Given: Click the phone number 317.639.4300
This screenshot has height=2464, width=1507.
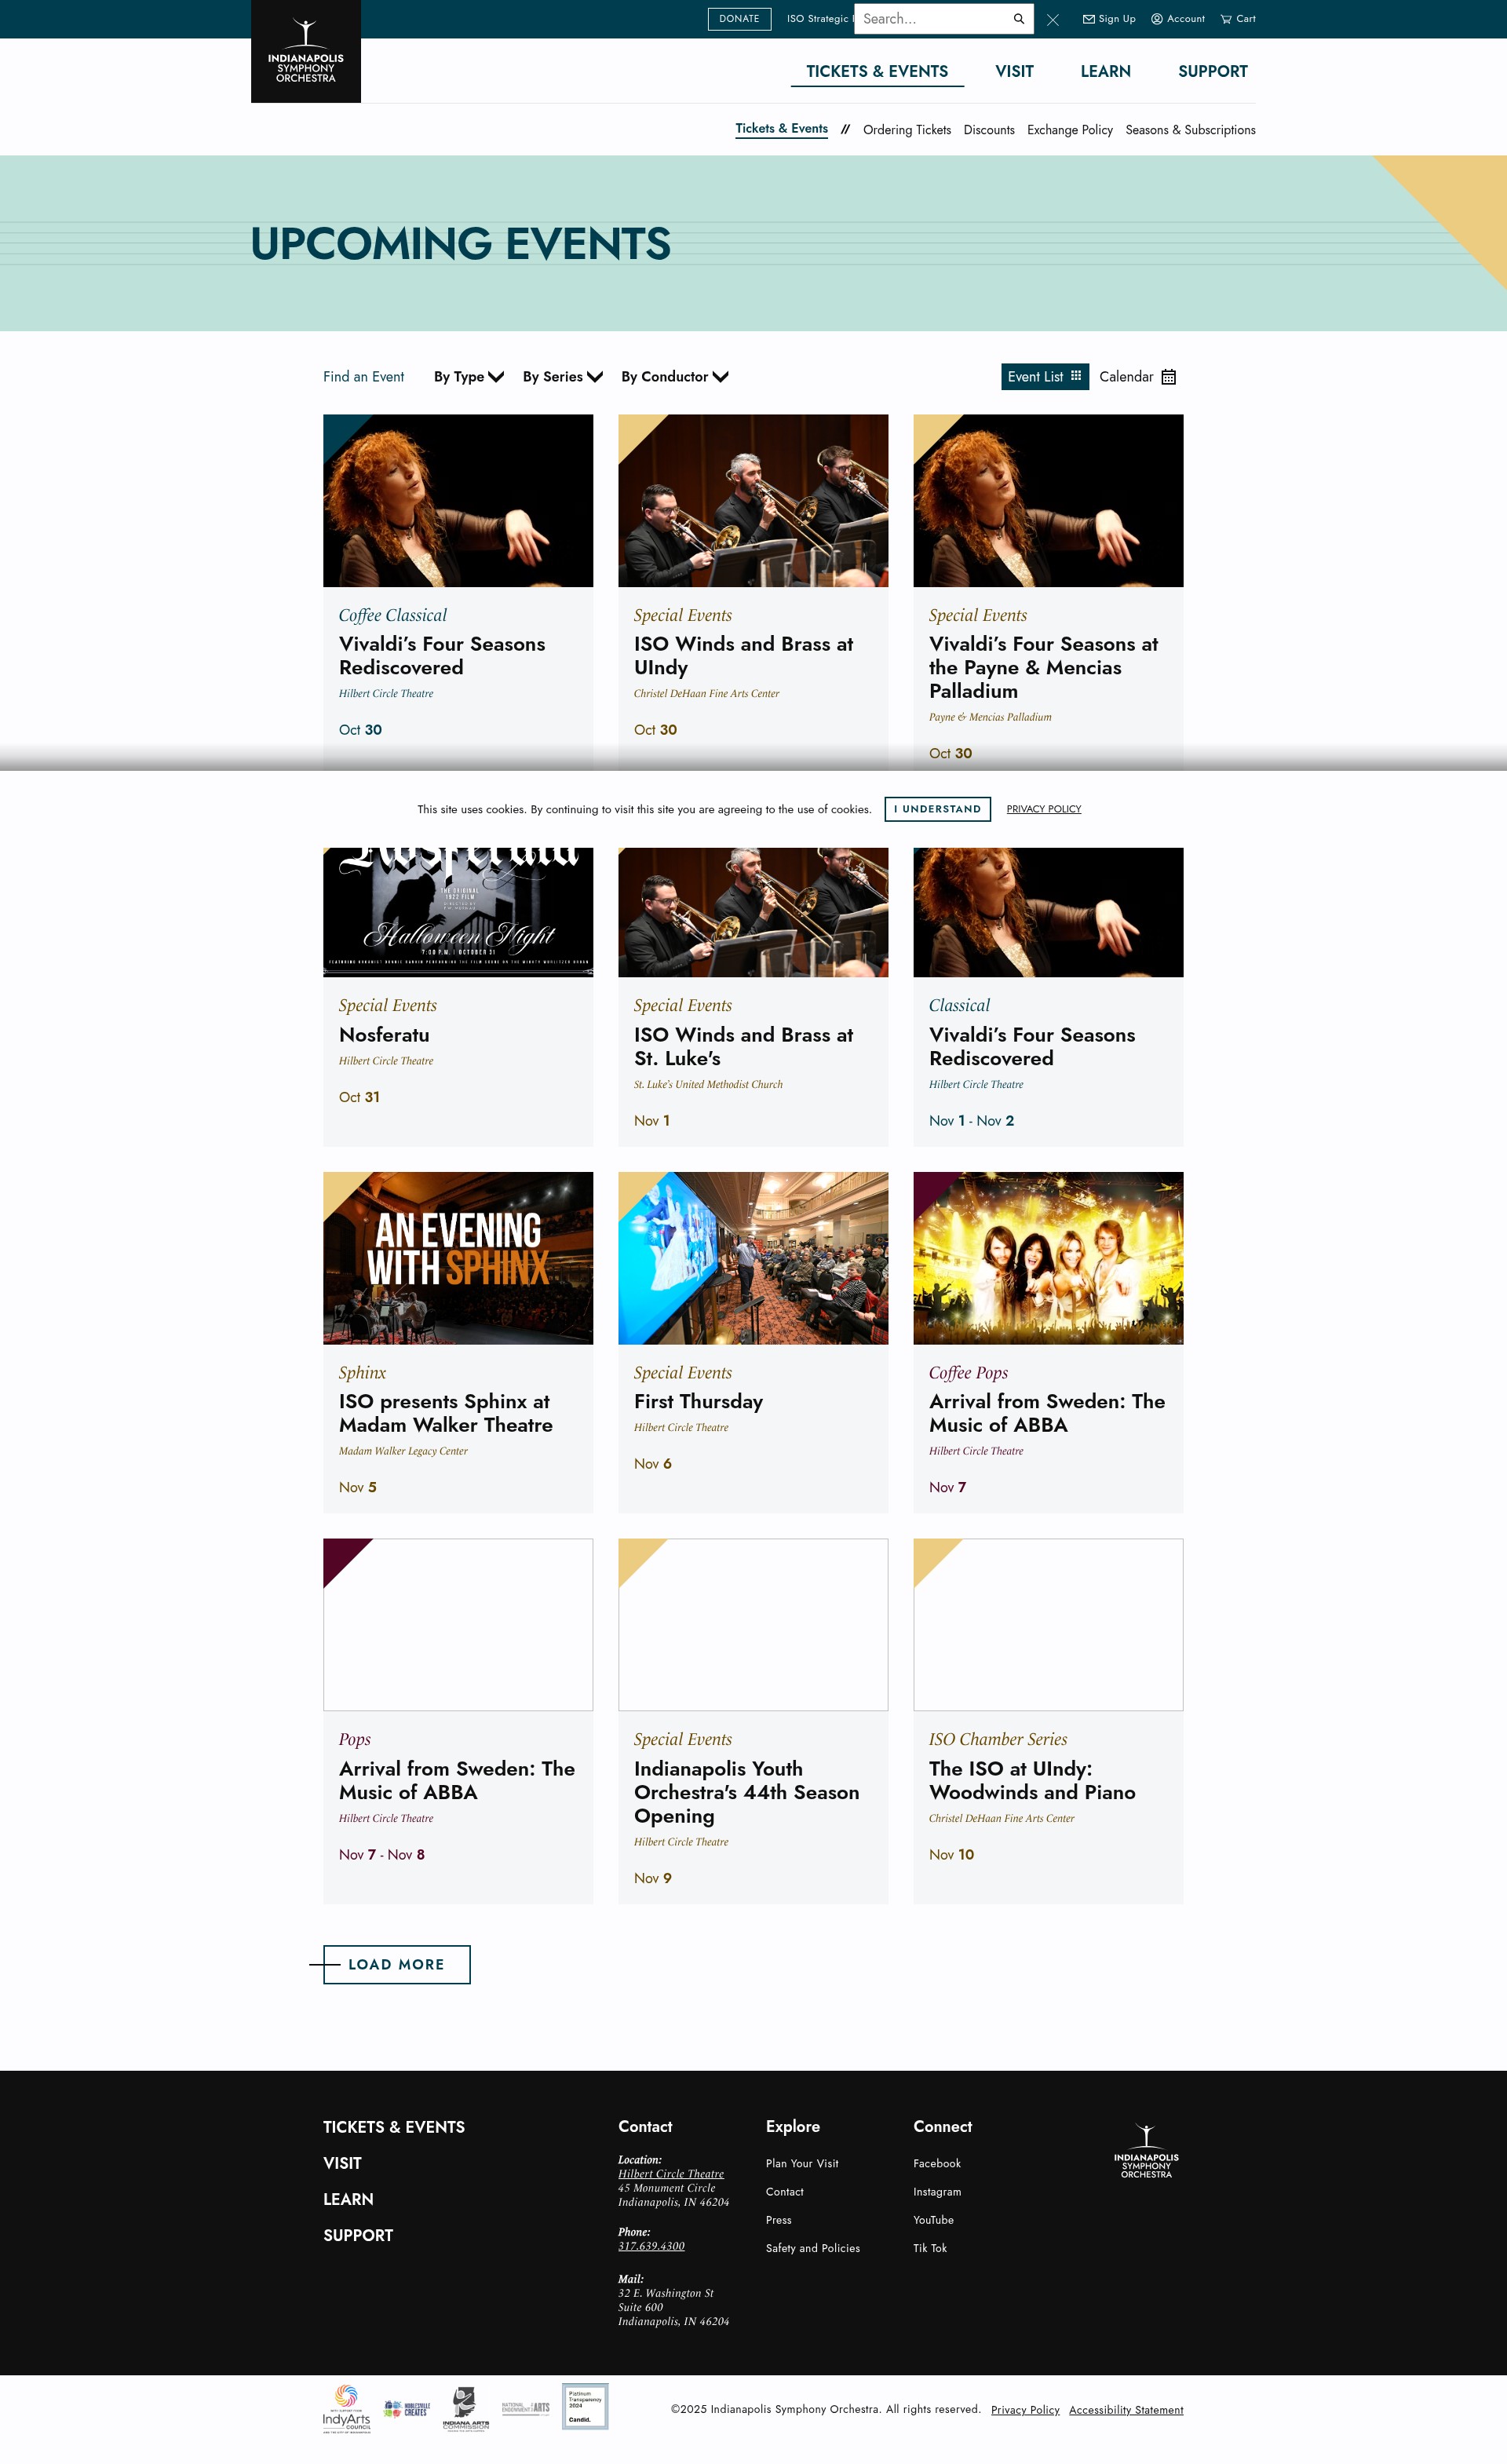Looking at the screenshot, I should (x=651, y=2246).
